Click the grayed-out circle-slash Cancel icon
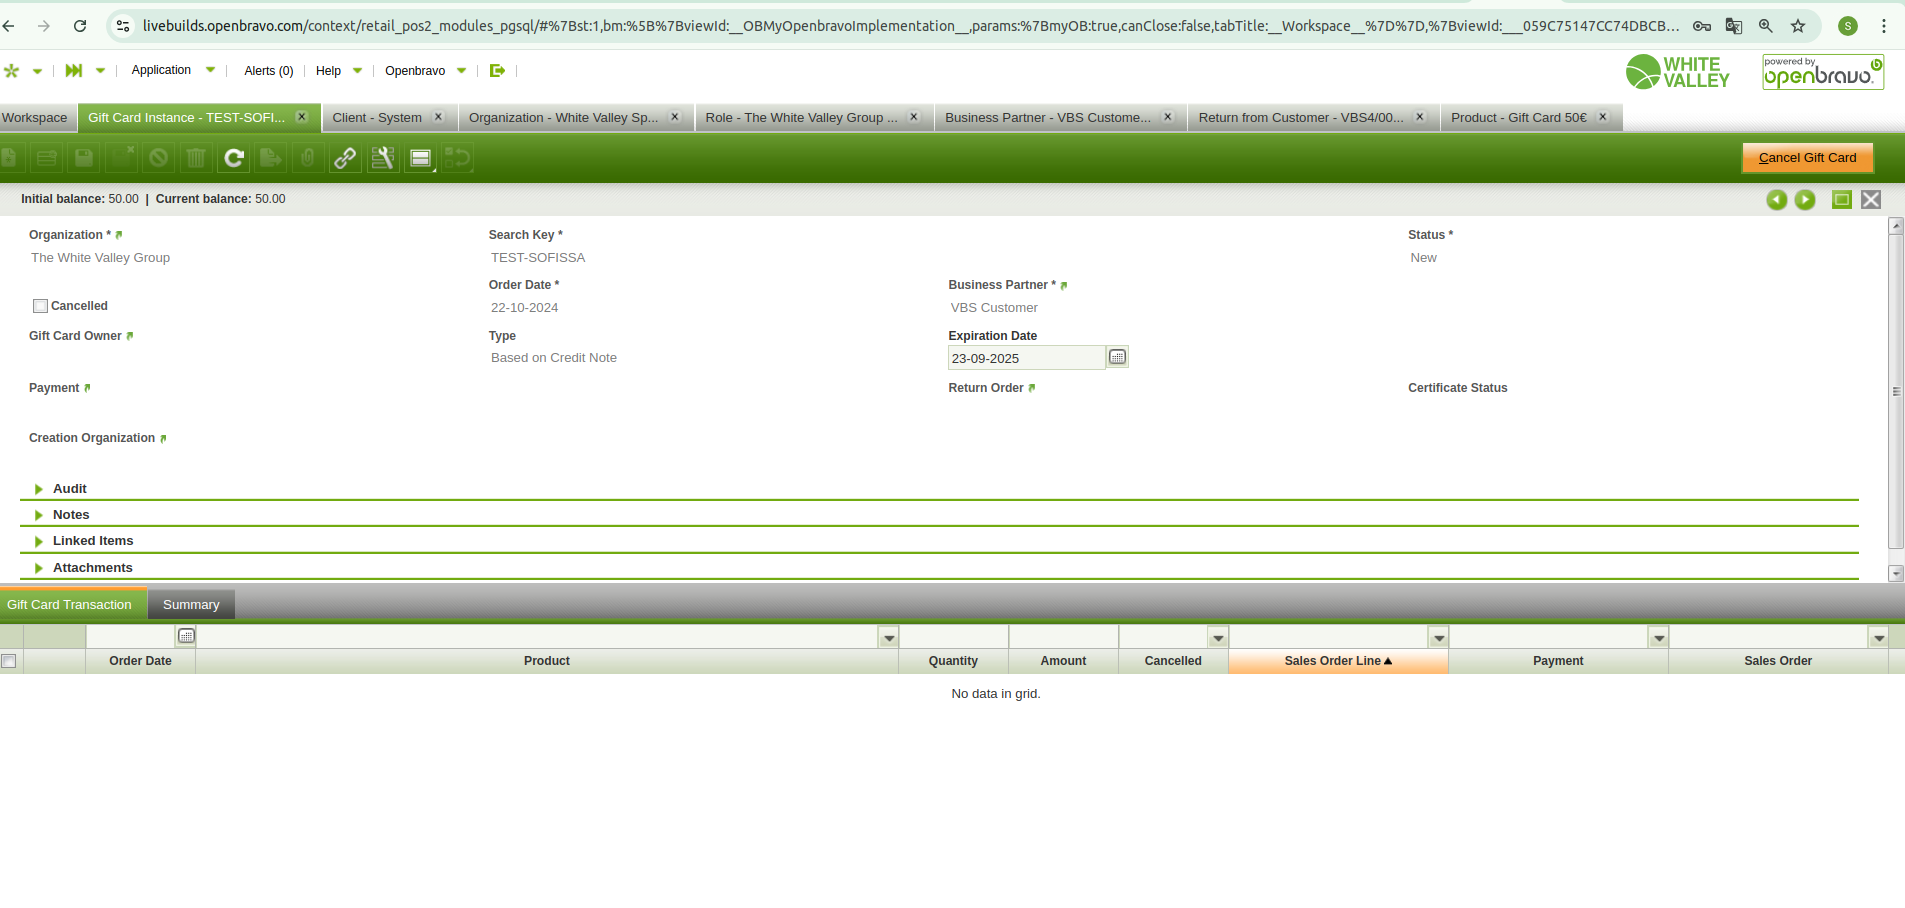 click(x=158, y=158)
